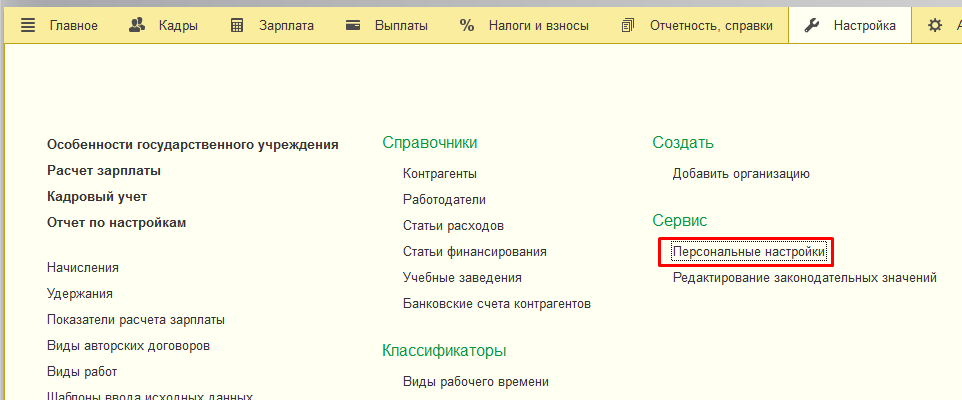Viewport: 962px width, 400px height.
Task: Open Виды авторских договоров
Action: pyautogui.click(x=128, y=345)
